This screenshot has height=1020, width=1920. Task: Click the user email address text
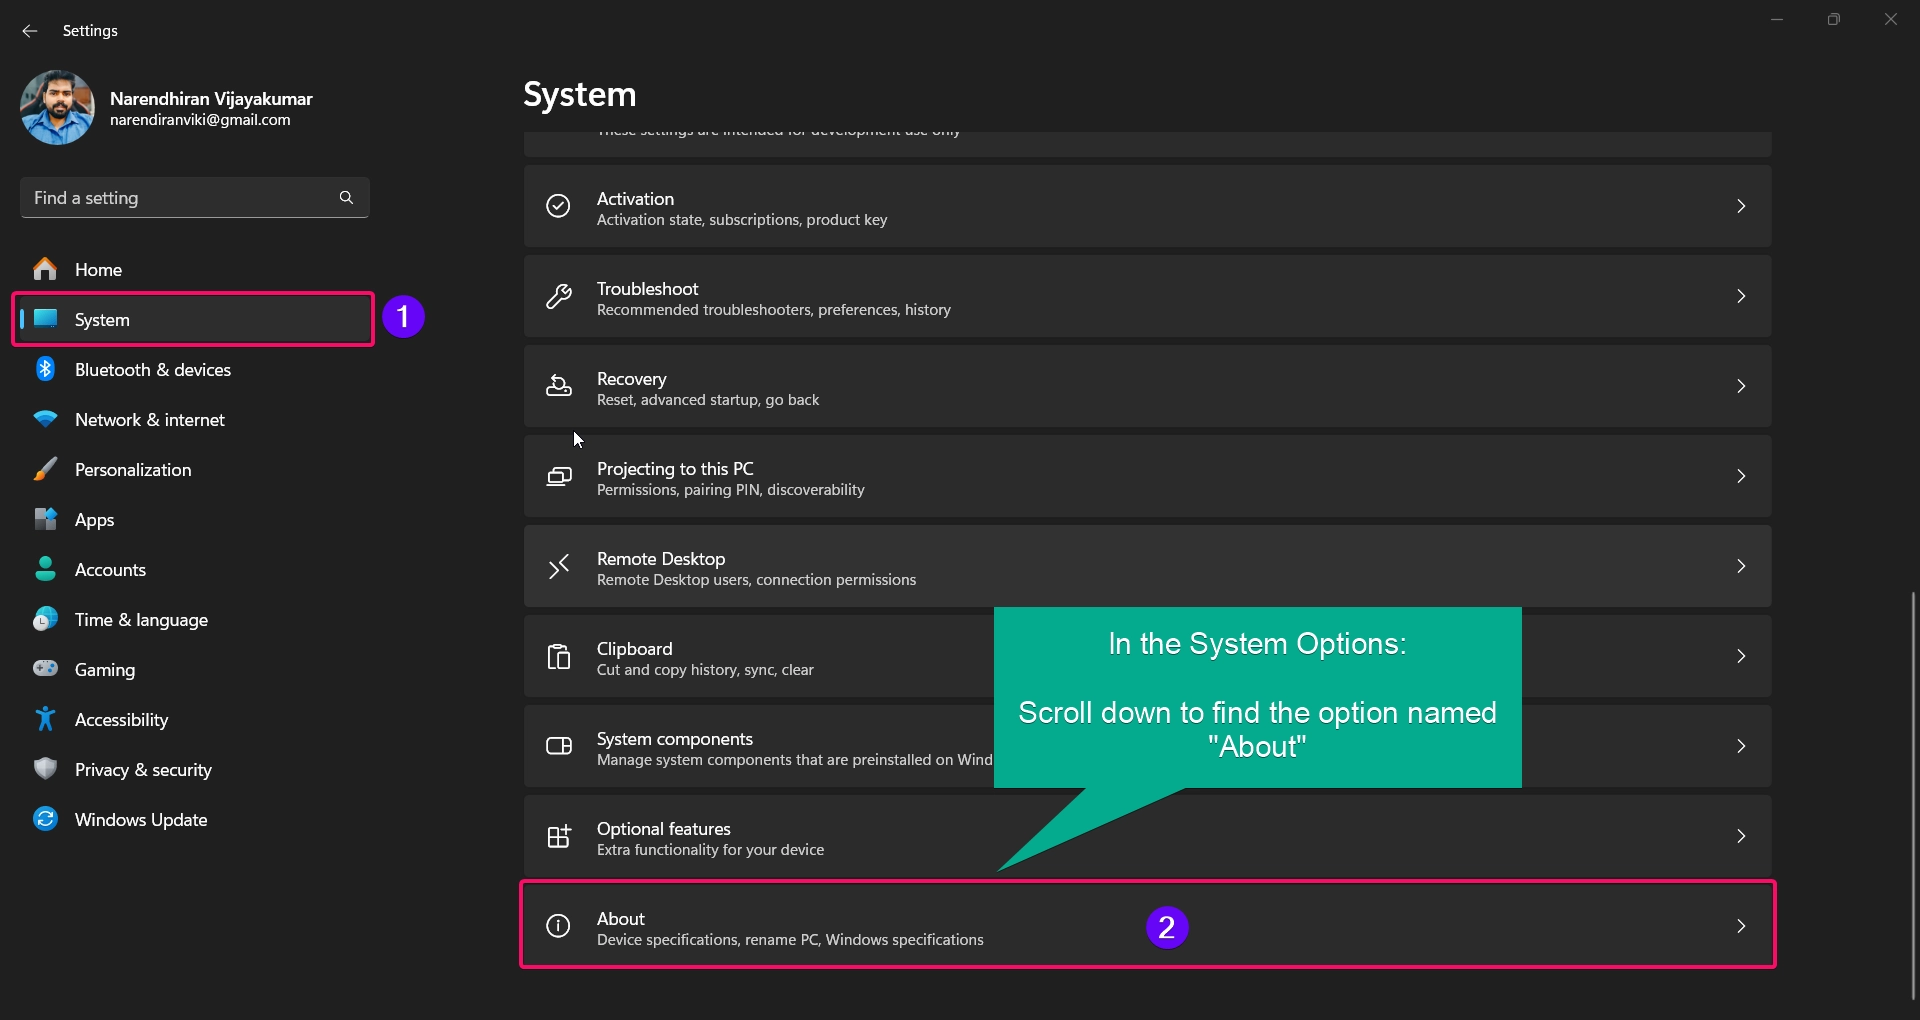point(200,120)
